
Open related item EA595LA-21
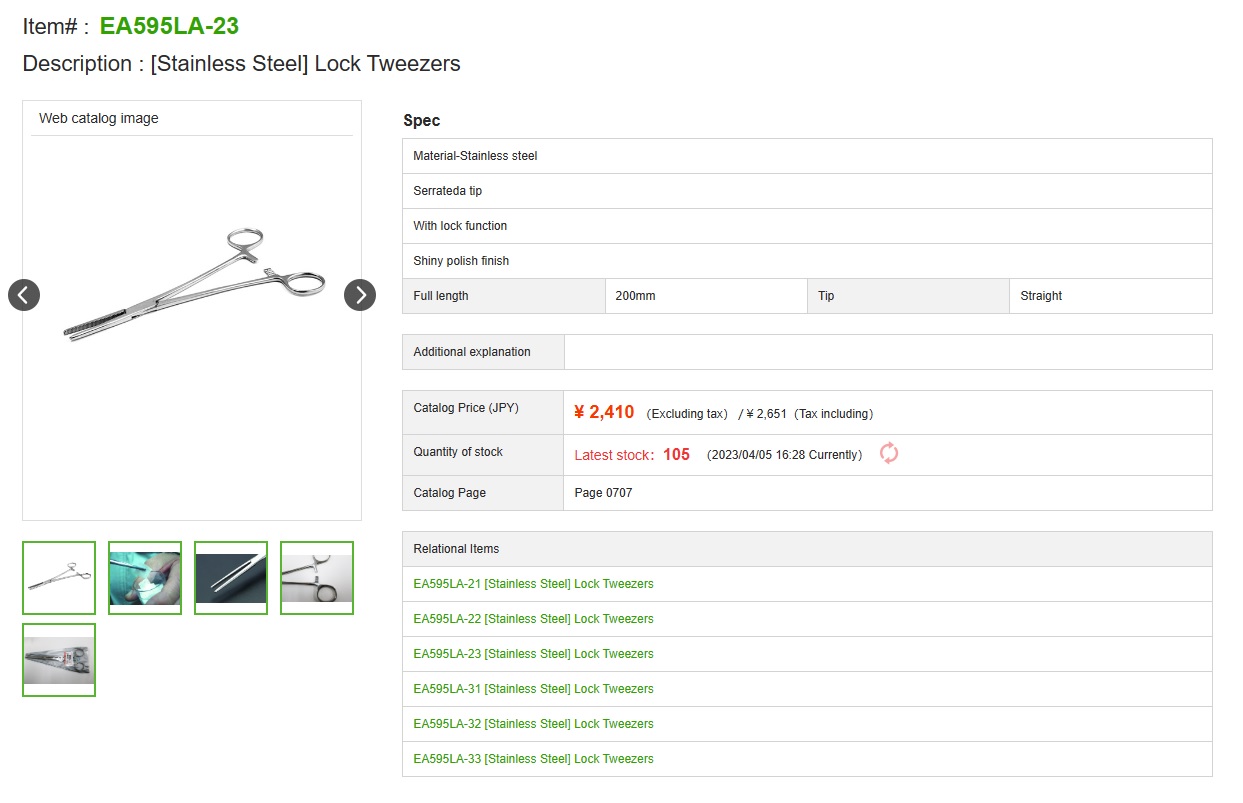tap(533, 584)
